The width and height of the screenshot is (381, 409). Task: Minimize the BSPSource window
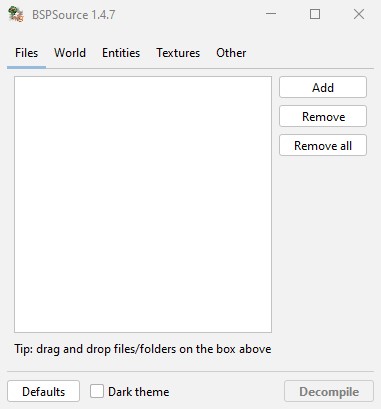[271, 14]
